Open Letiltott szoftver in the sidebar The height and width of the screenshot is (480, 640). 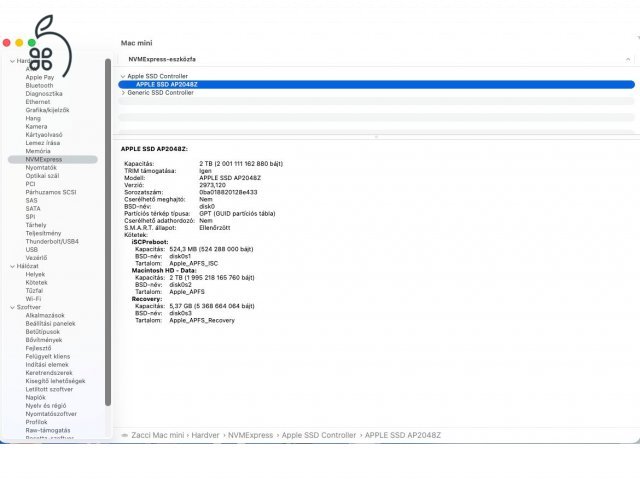coord(49,389)
